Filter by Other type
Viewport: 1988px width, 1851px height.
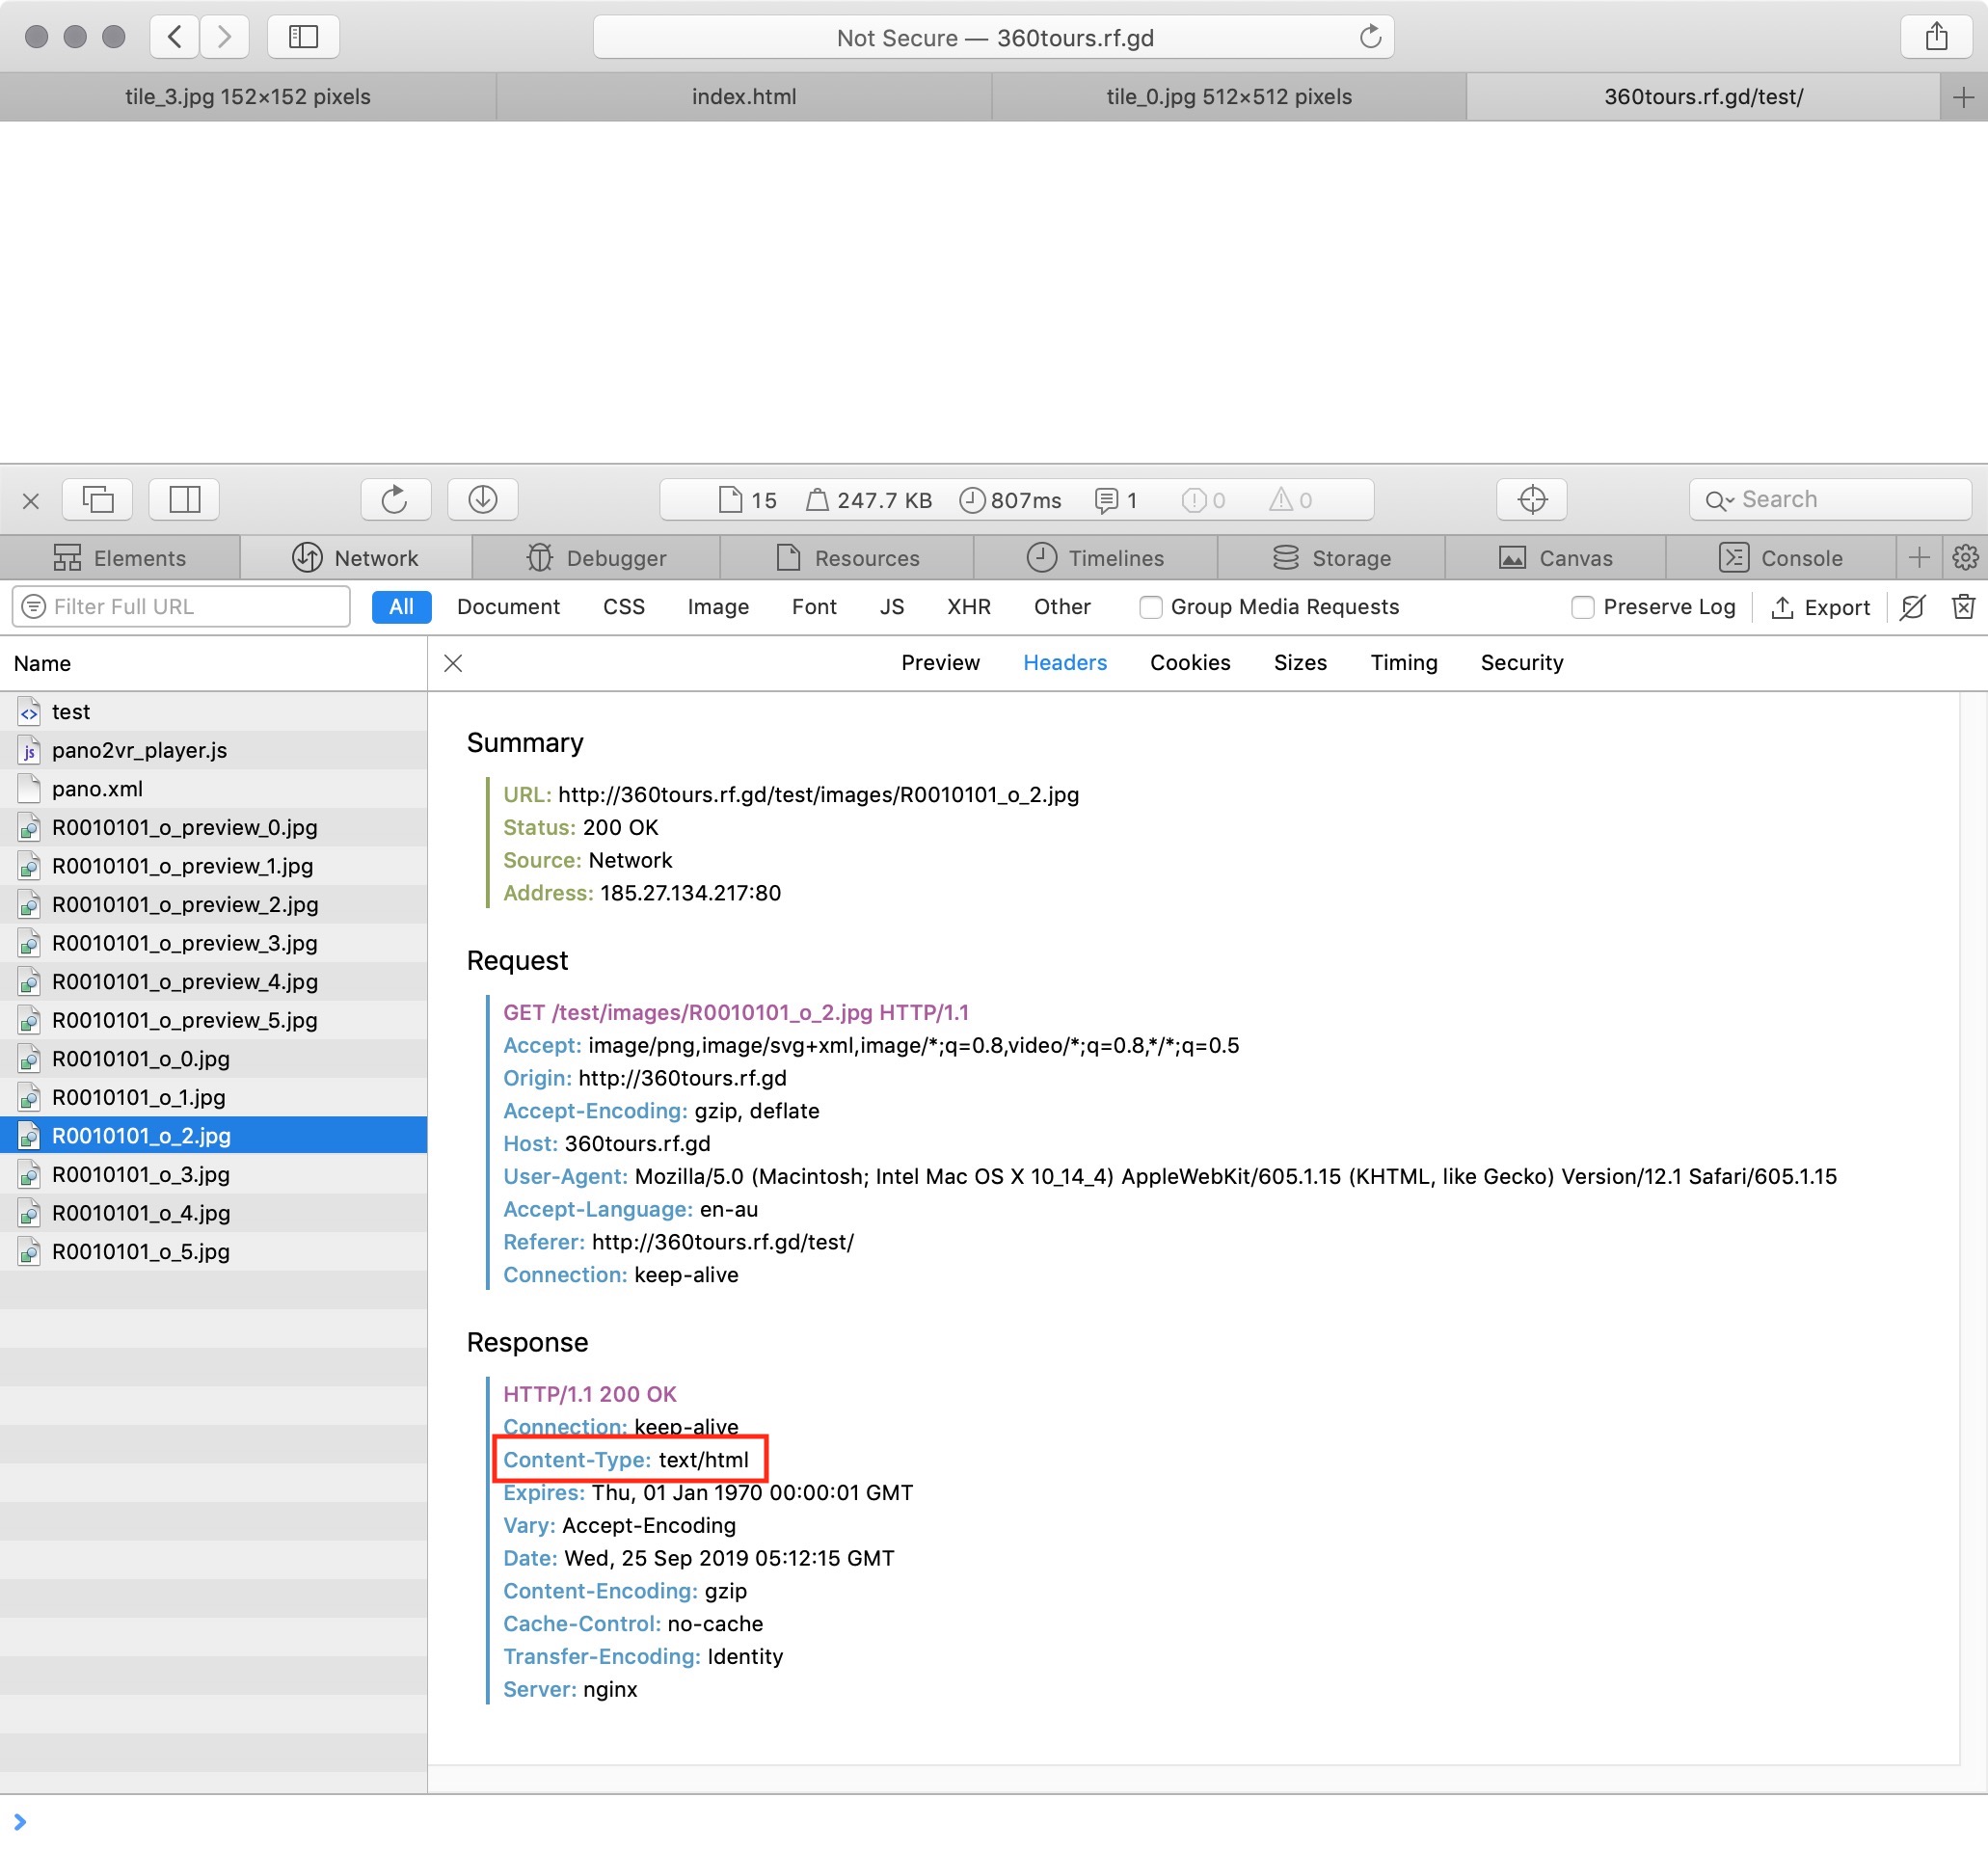(1062, 607)
